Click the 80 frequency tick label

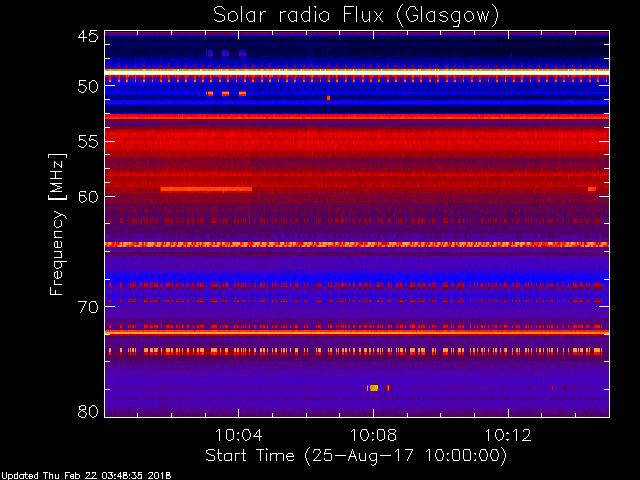[88, 411]
